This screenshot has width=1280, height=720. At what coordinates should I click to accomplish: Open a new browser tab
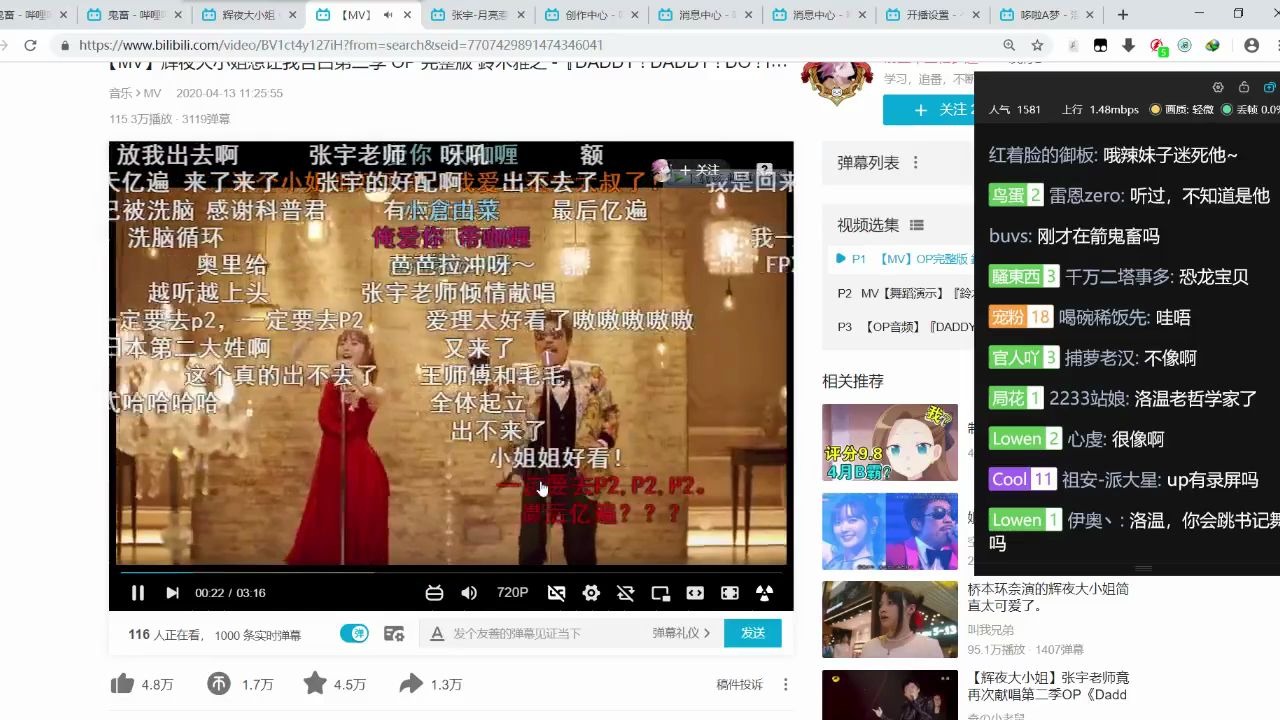(1123, 15)
